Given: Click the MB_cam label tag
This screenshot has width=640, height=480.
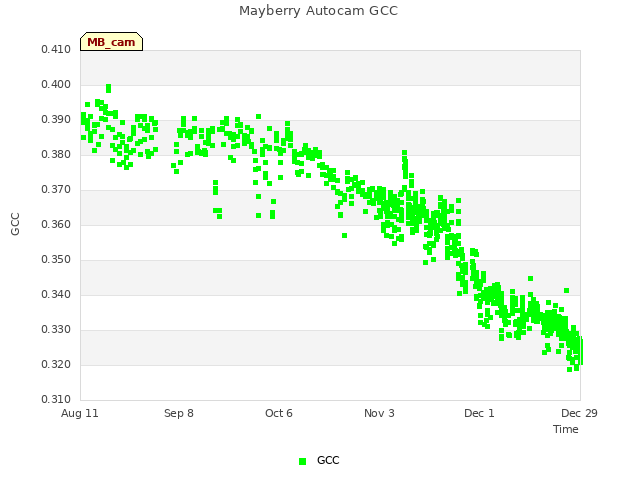Looking at the screenshot, I should click(111, 42).
